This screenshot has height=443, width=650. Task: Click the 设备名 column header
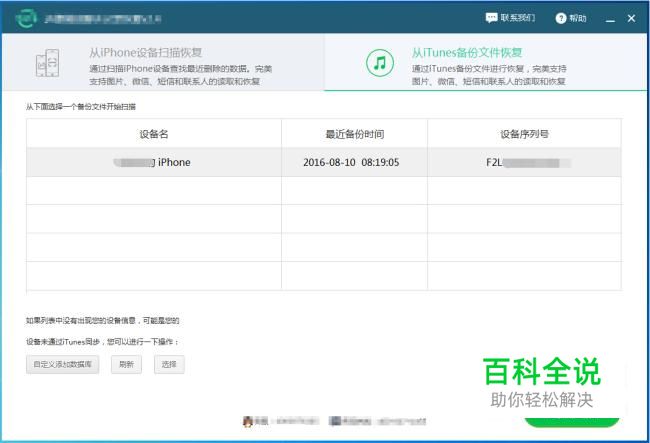(x=154, y=134)
